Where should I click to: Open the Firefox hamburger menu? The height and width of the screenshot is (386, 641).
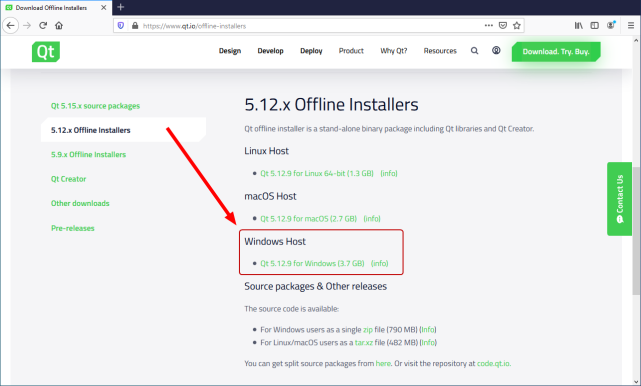631,25
